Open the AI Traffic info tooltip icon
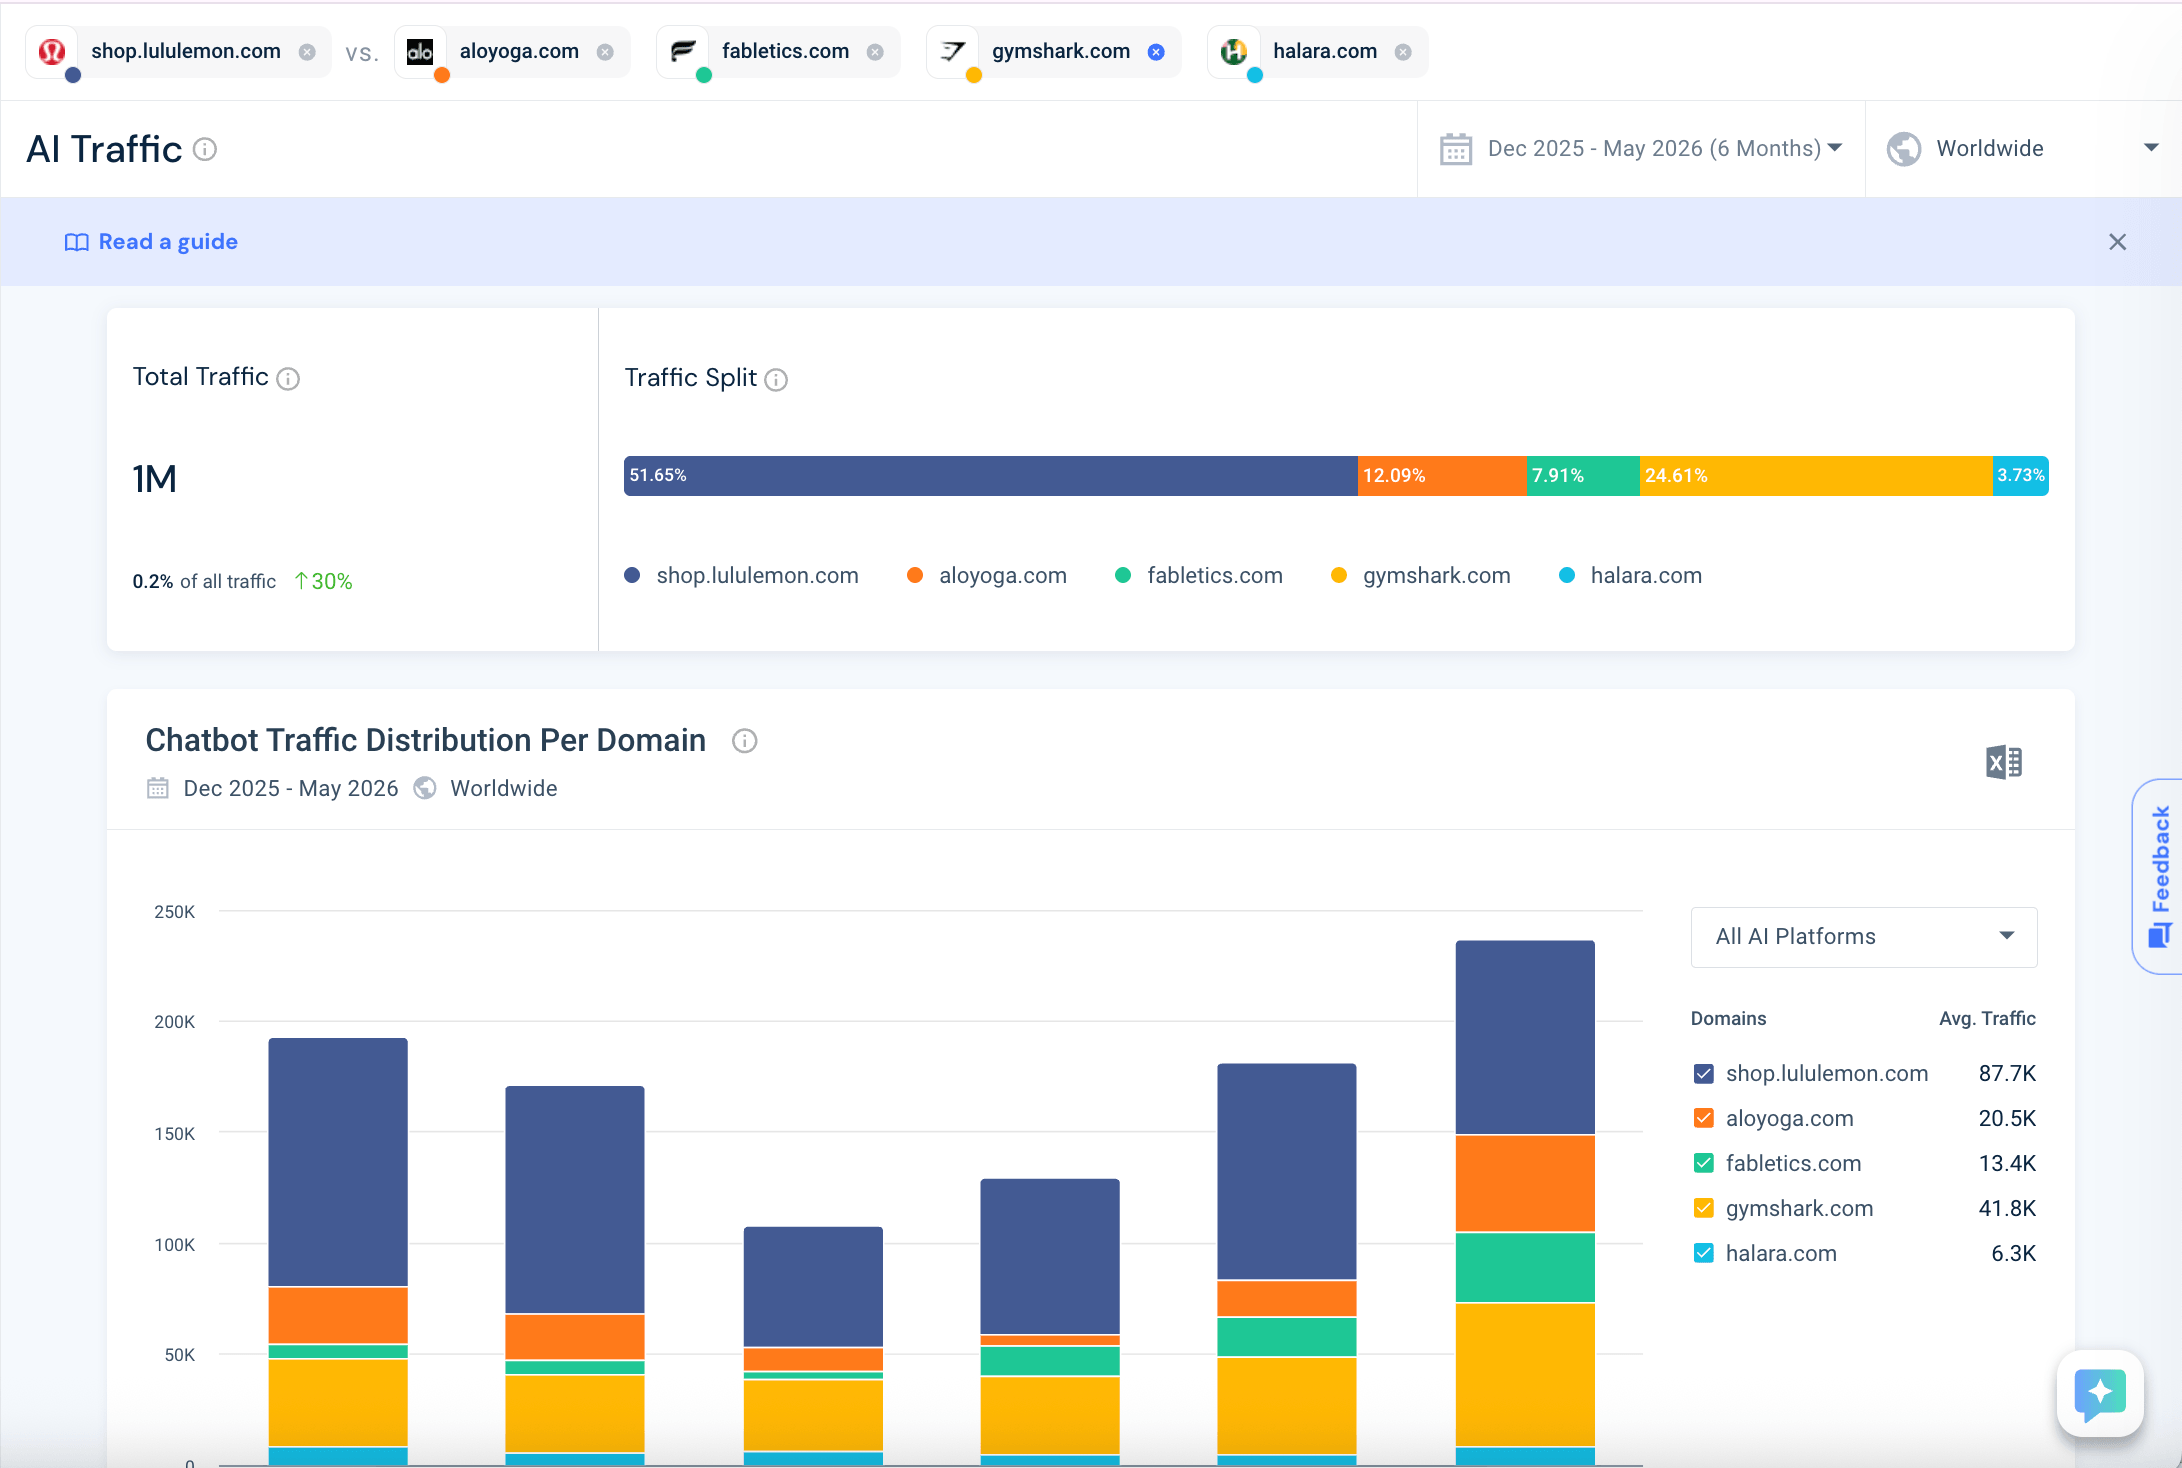 tap(205, 149)
